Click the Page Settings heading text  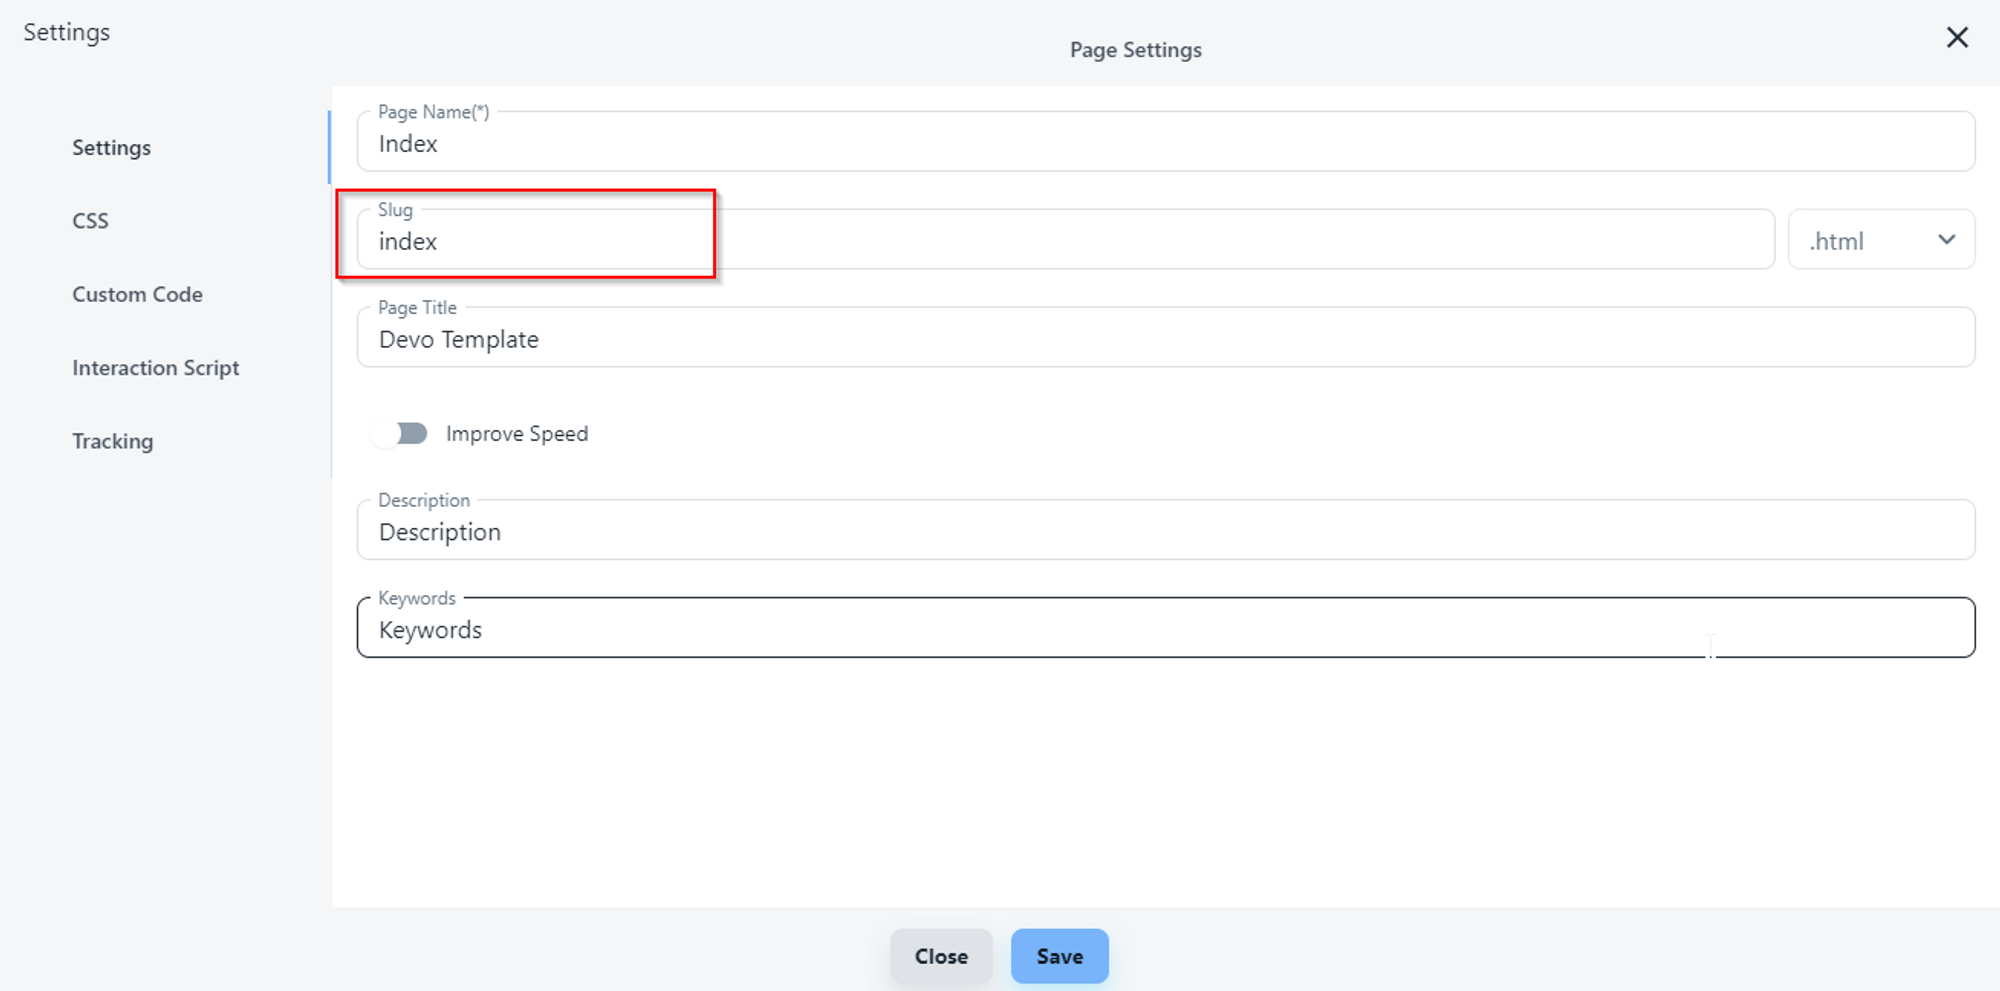click(x=1135, y=50)
